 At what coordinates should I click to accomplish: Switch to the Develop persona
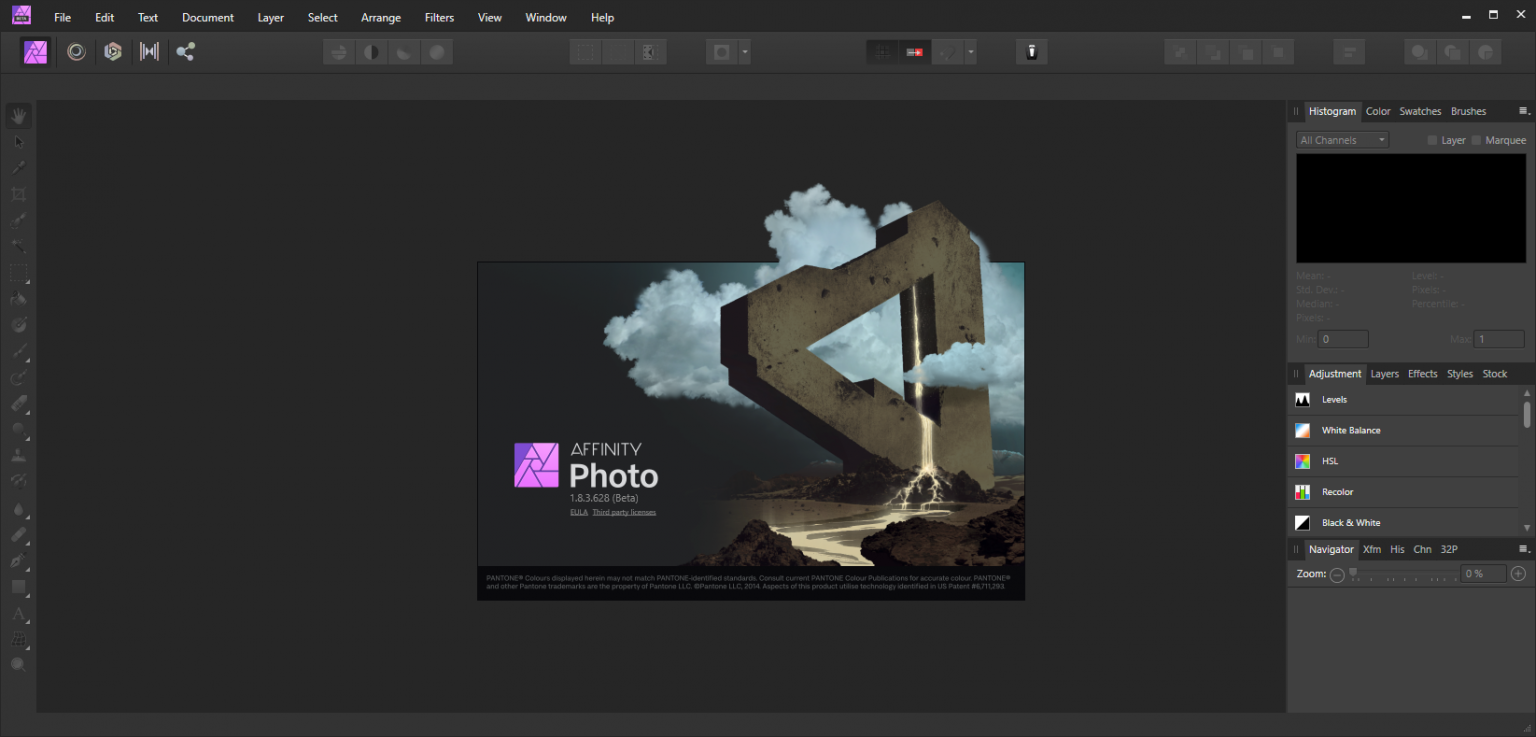click(113, 52)
